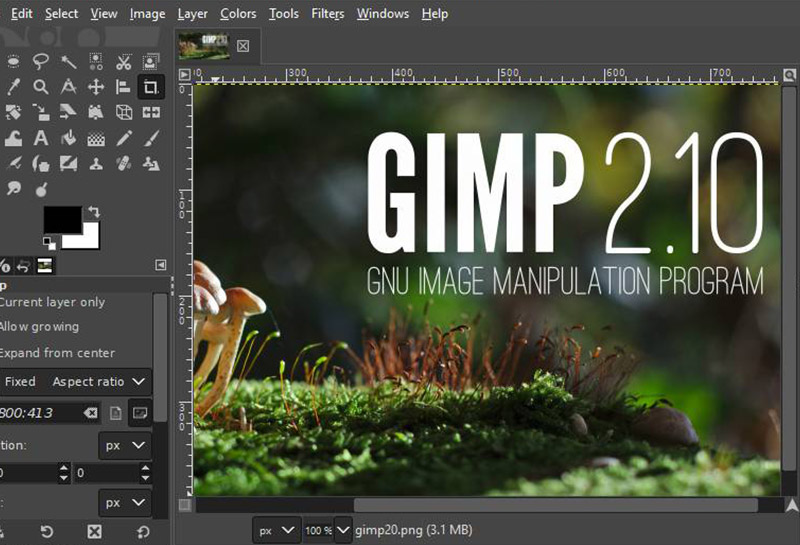800x545 pixels.
Task: Select the Rotate tool
Action: [13, 112]
